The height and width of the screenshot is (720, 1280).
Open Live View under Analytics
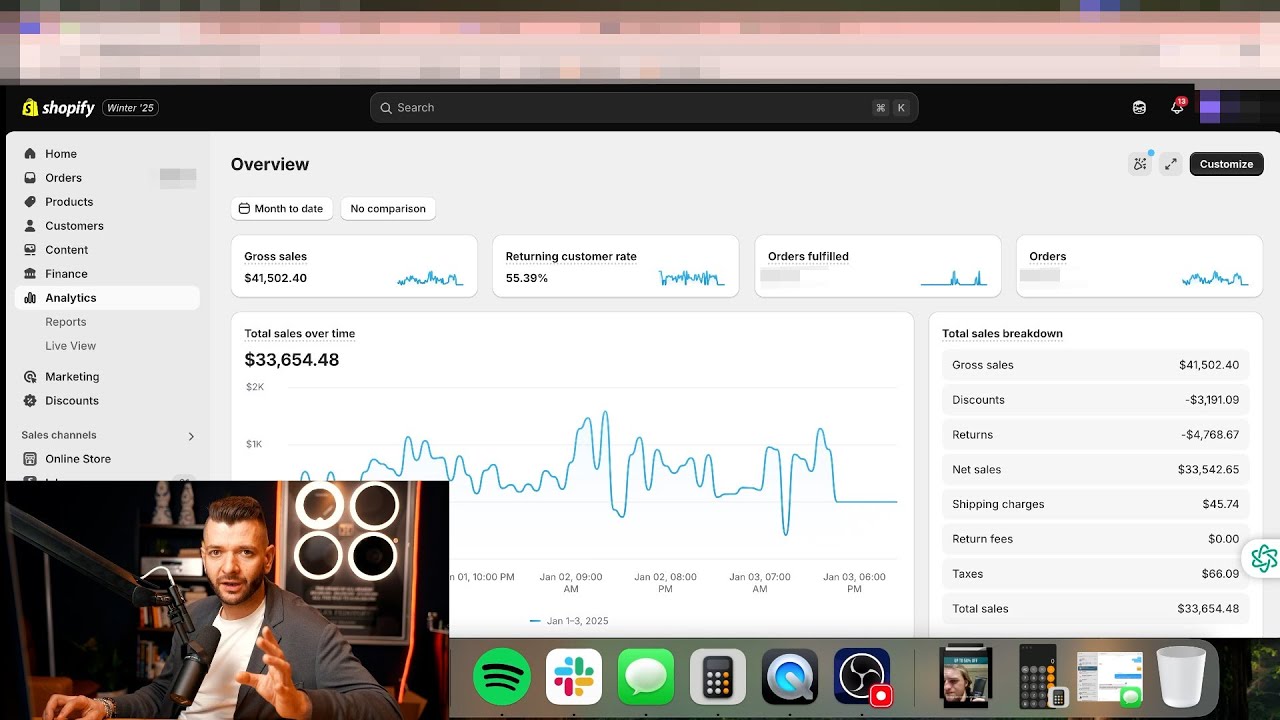(71, 346)
